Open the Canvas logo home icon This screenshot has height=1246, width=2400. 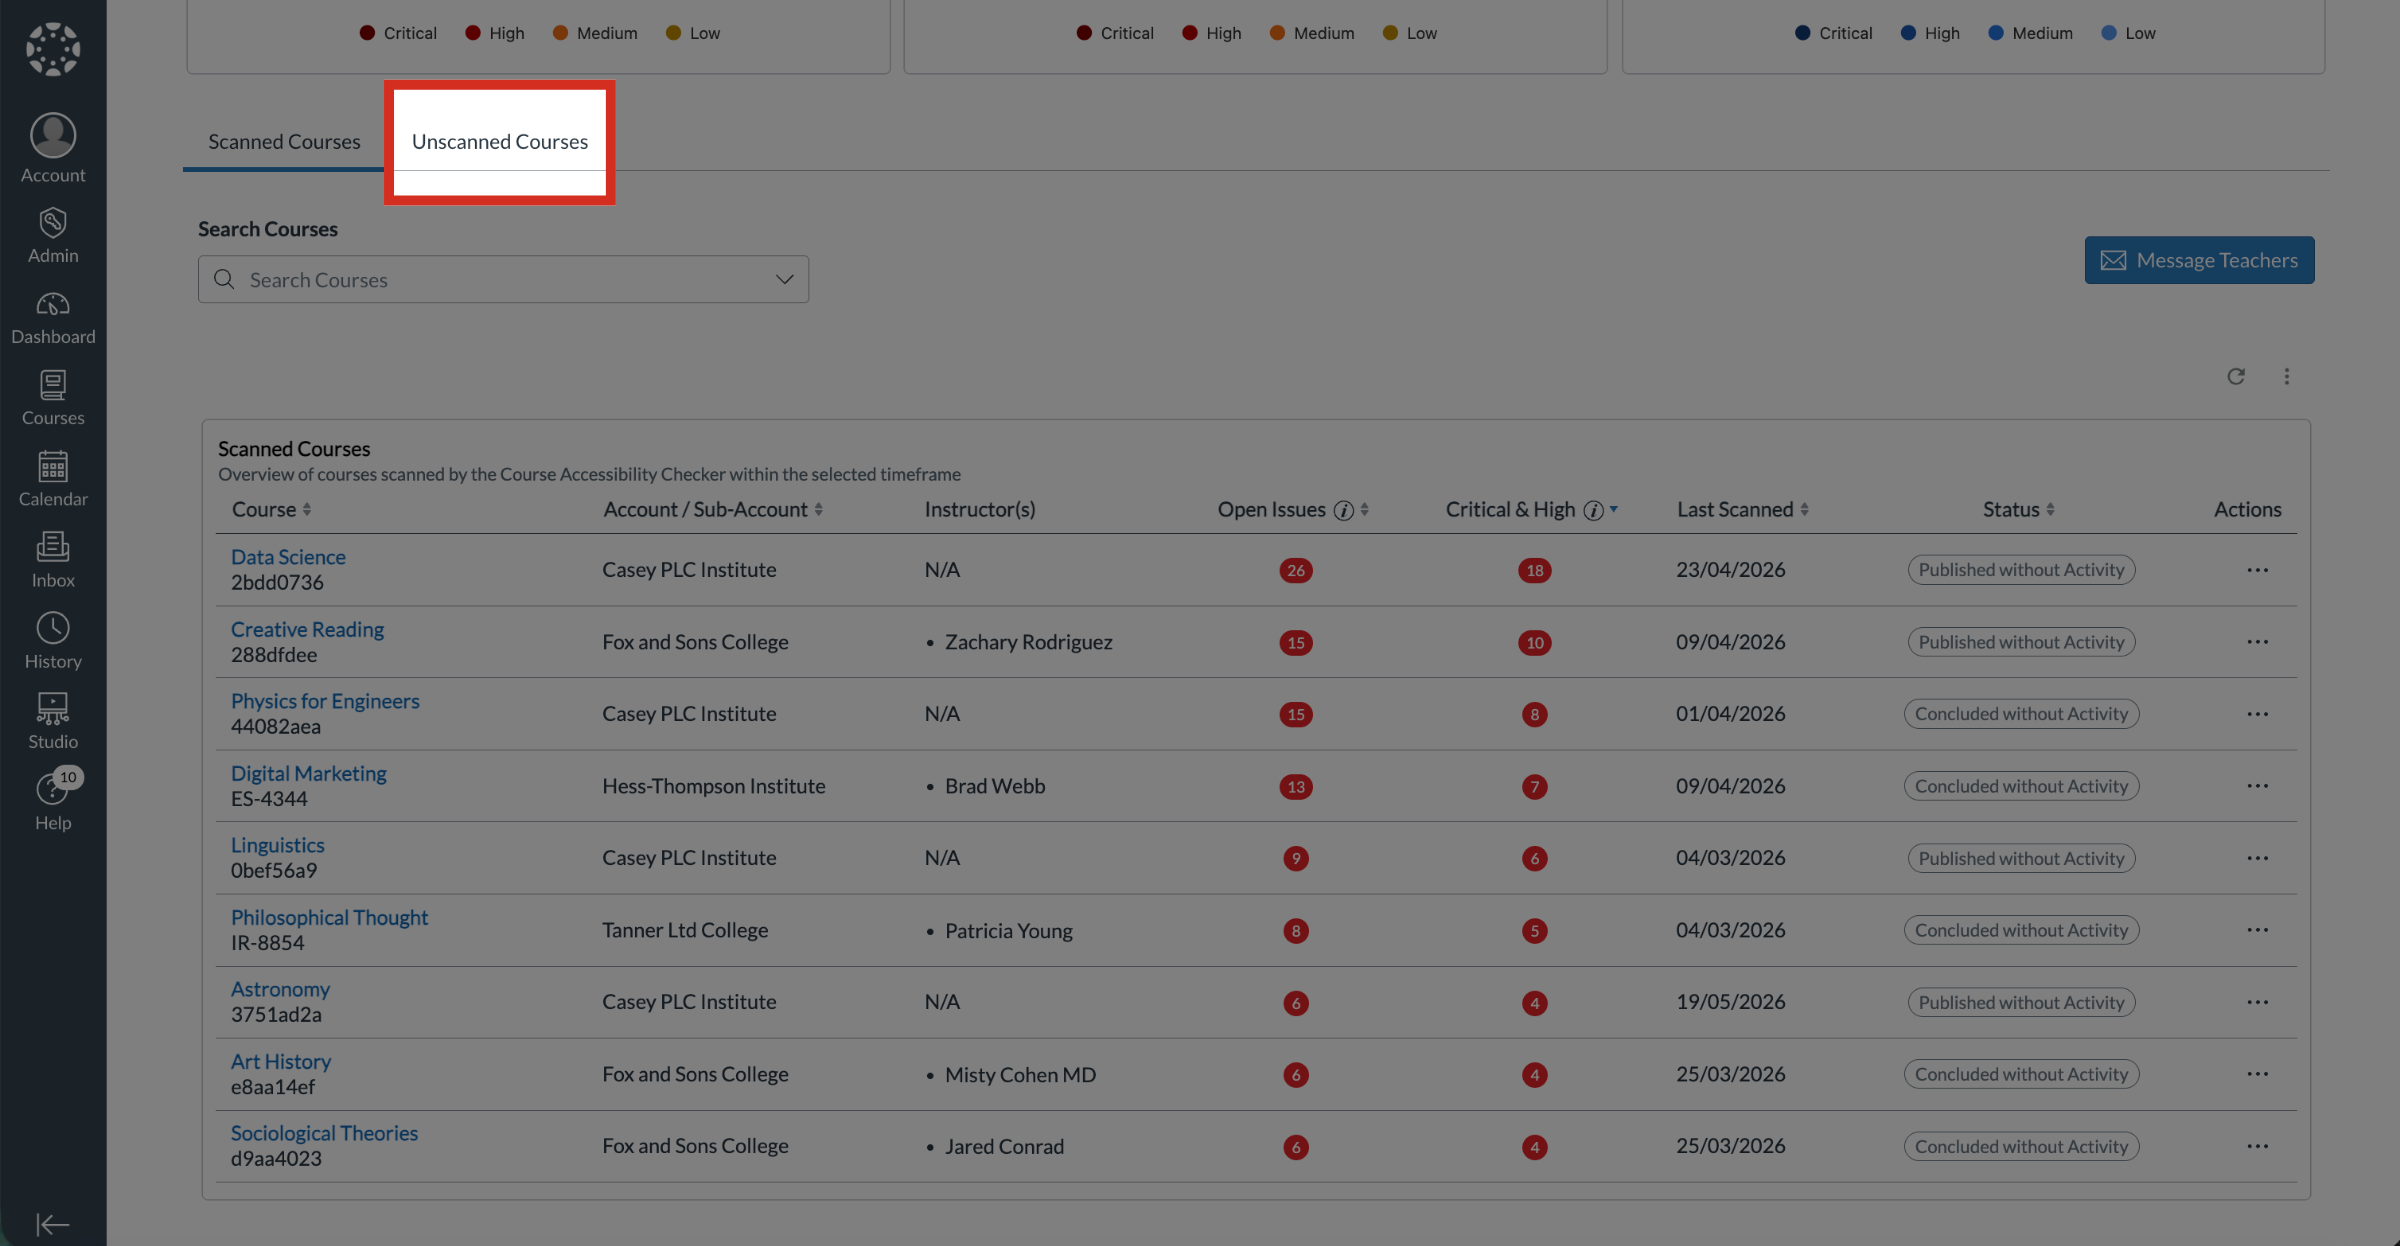pos(53,49)
